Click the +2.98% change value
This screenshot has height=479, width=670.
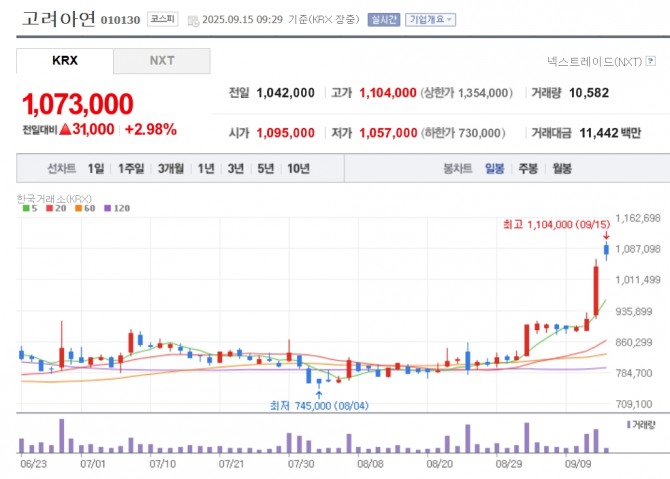click(151, 129)
